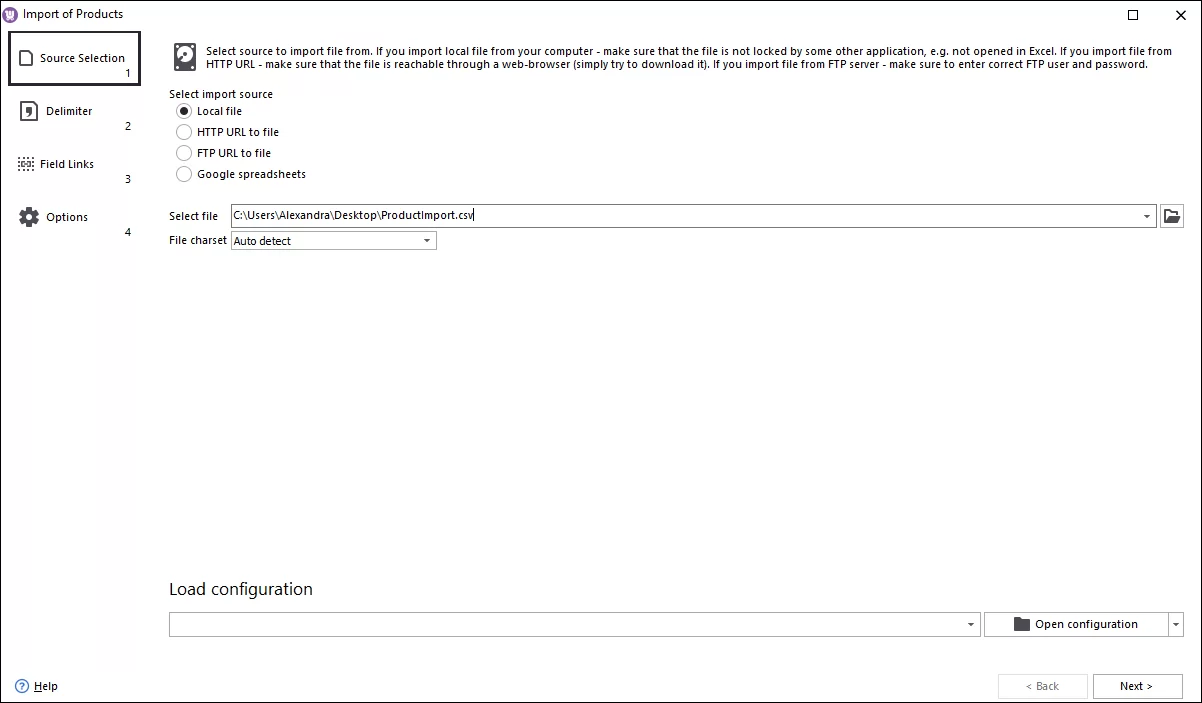Screen dimensions: 1202x703
Task: Click the Open configuration folder icon
Action: [x=1020, y=624]
